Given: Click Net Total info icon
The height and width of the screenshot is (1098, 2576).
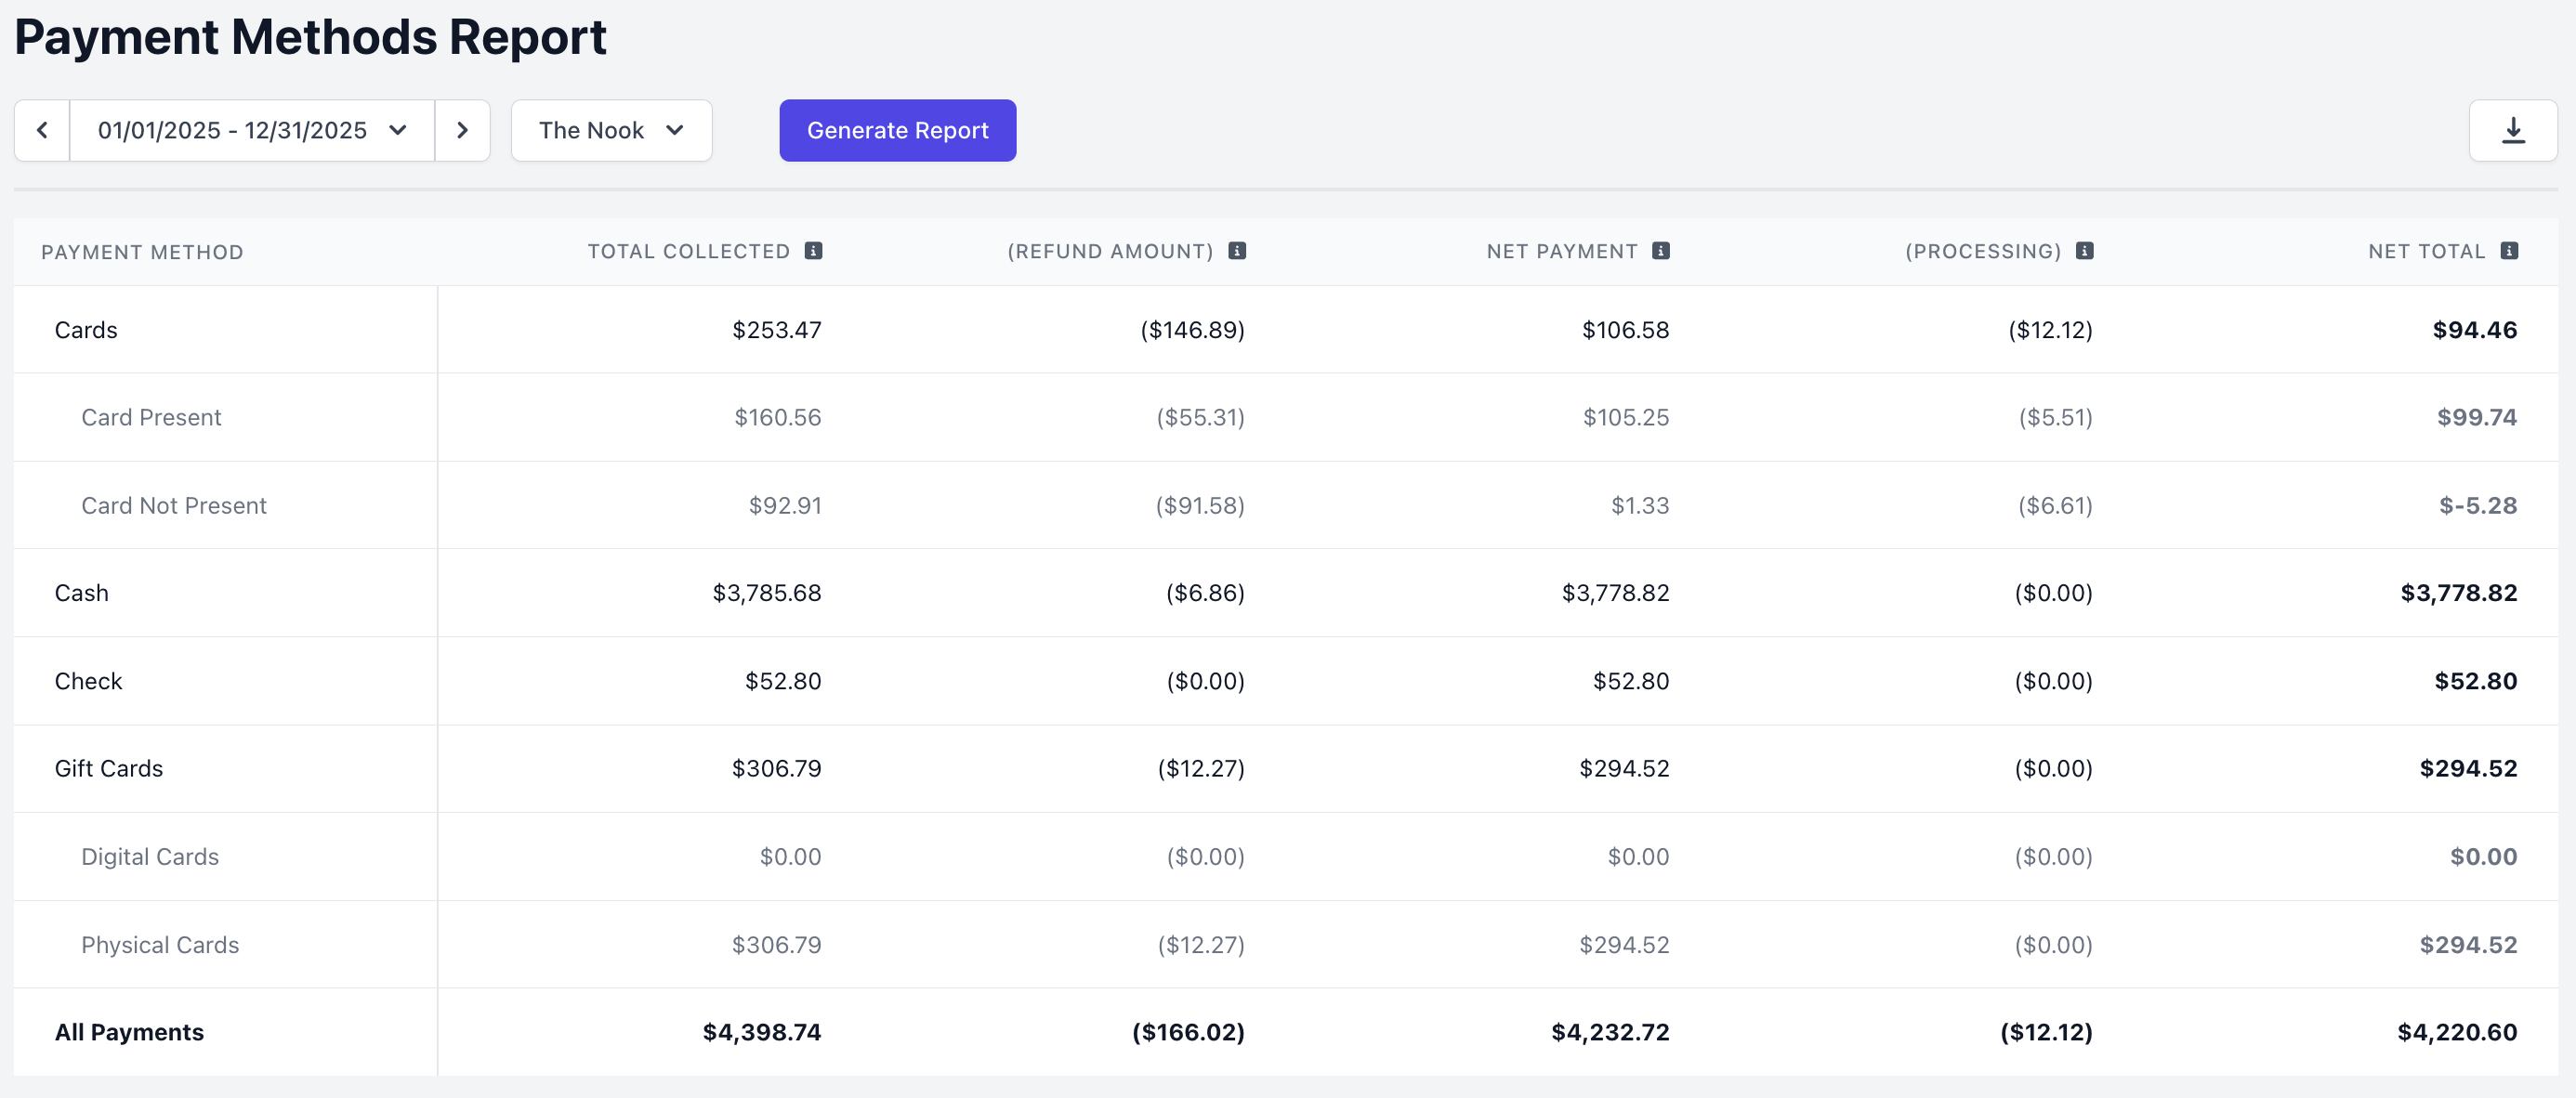Looking at the screenshot, I should point(2508,251).
